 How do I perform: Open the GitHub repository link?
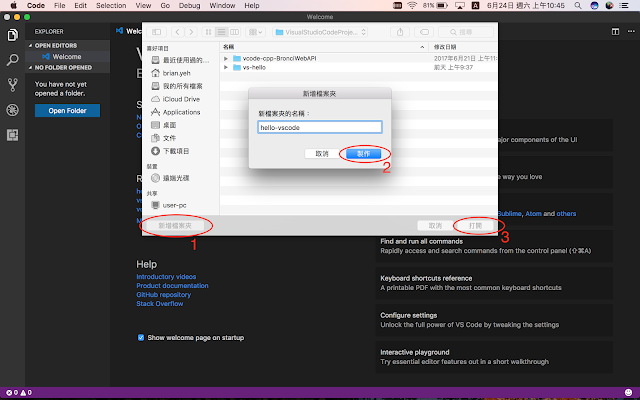pyautogui.click(x=164, y=295)
